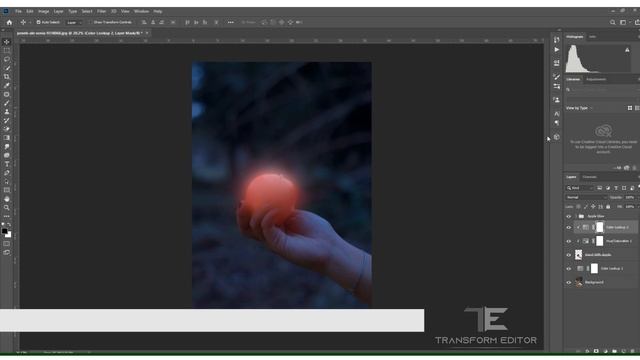
Task: Close the open document tab
Action: 147,33
